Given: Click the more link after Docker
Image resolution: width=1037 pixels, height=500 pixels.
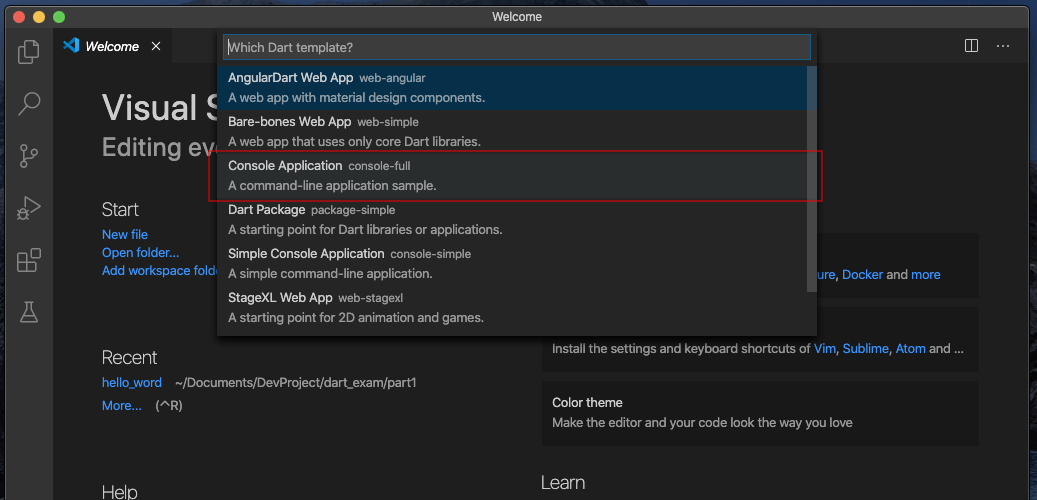Looking at the screenshot, I should [925, 274].
